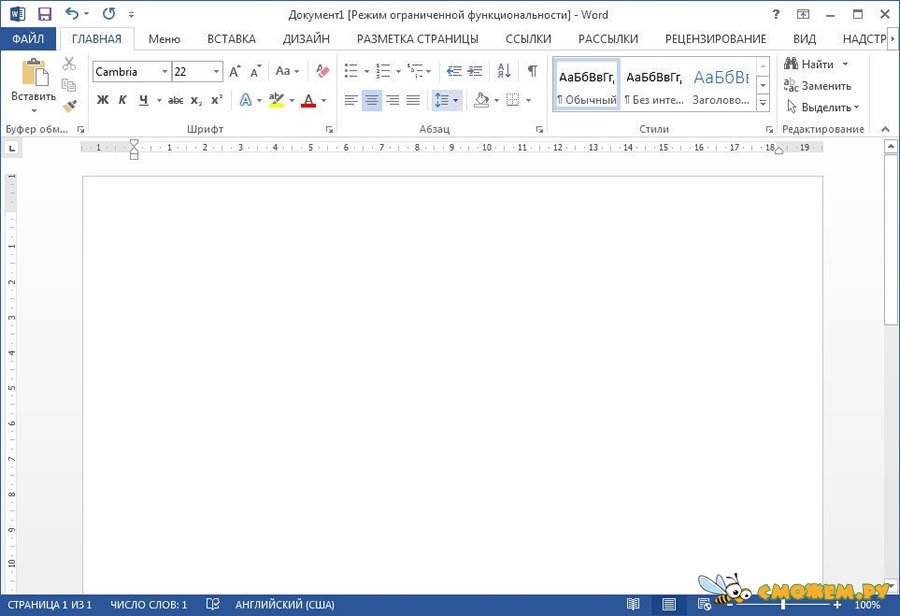
Task: Click the zoom slider in the status bar
Action: pos(783,605)
